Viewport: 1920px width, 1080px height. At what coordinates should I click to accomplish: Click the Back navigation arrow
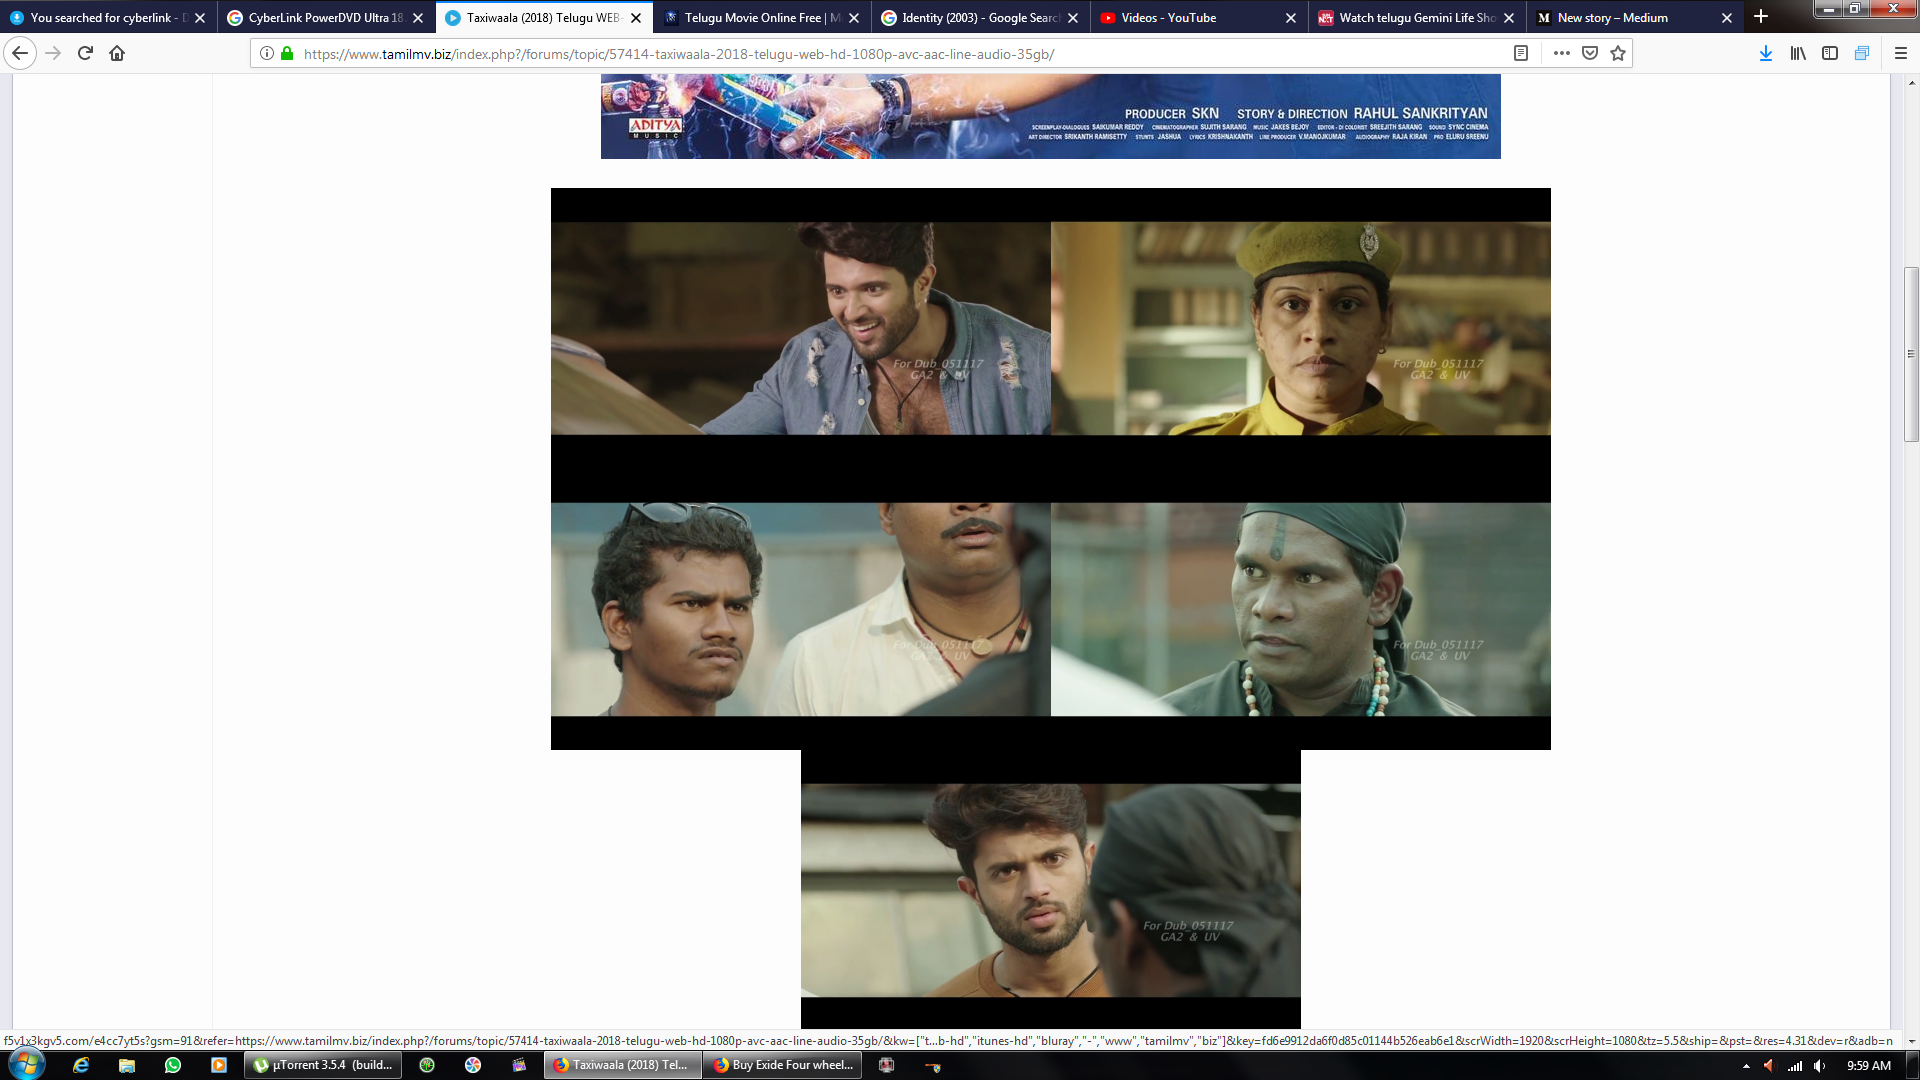click(20, 53)
